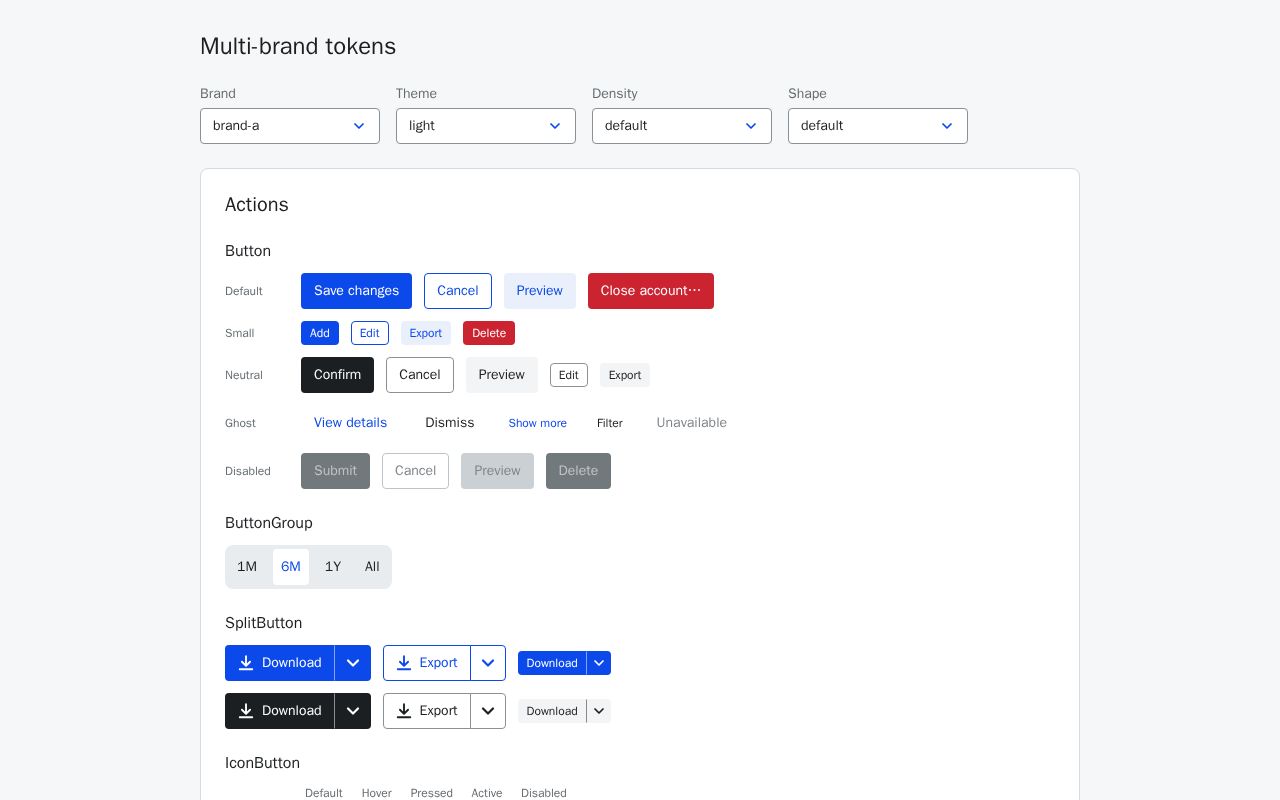Viewport: 1280px width, 800px height.
Task: Switch the range to All
Action: point(372,567)
